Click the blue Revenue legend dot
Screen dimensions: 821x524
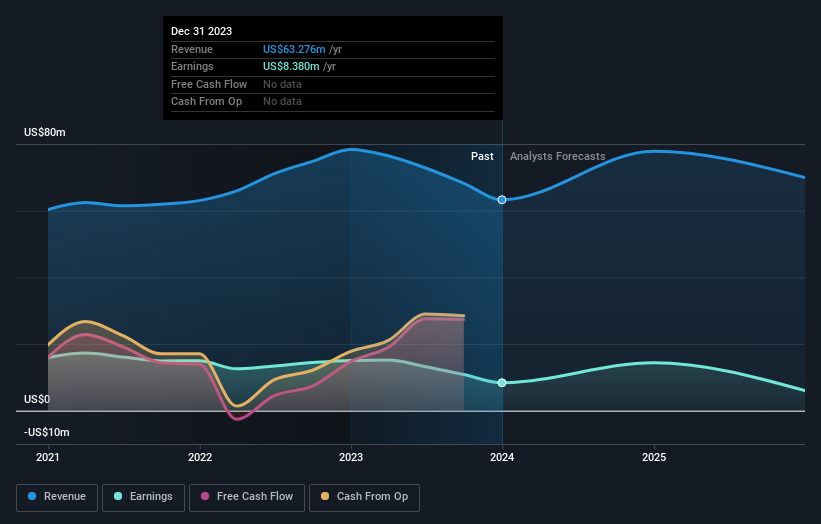(x=32, y=496)
